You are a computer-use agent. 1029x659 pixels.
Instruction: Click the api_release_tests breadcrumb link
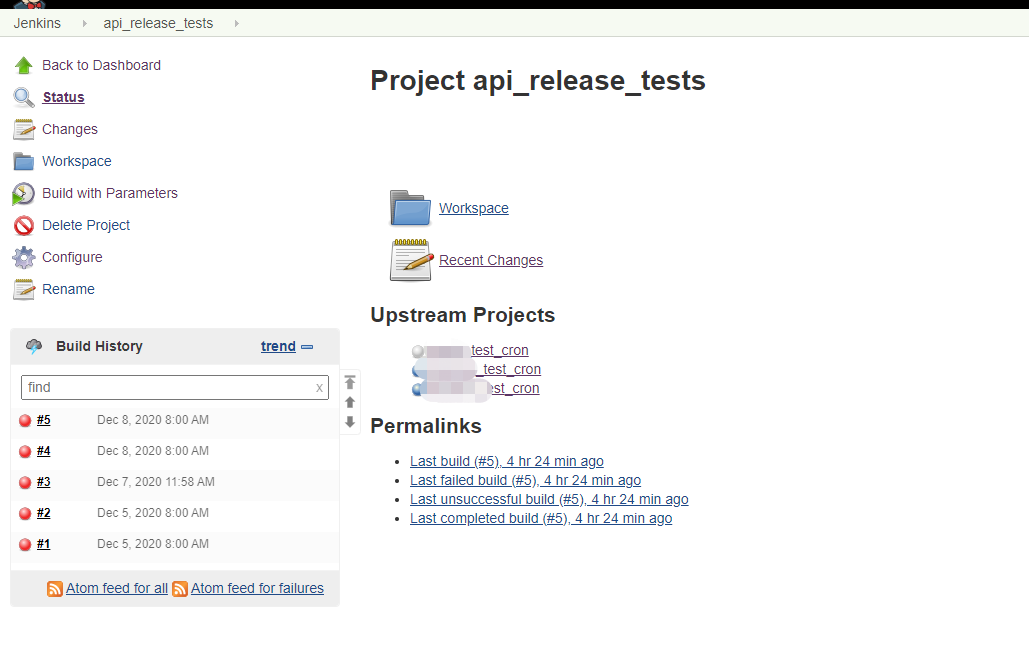pyautogui.click(x=158, y=24)
